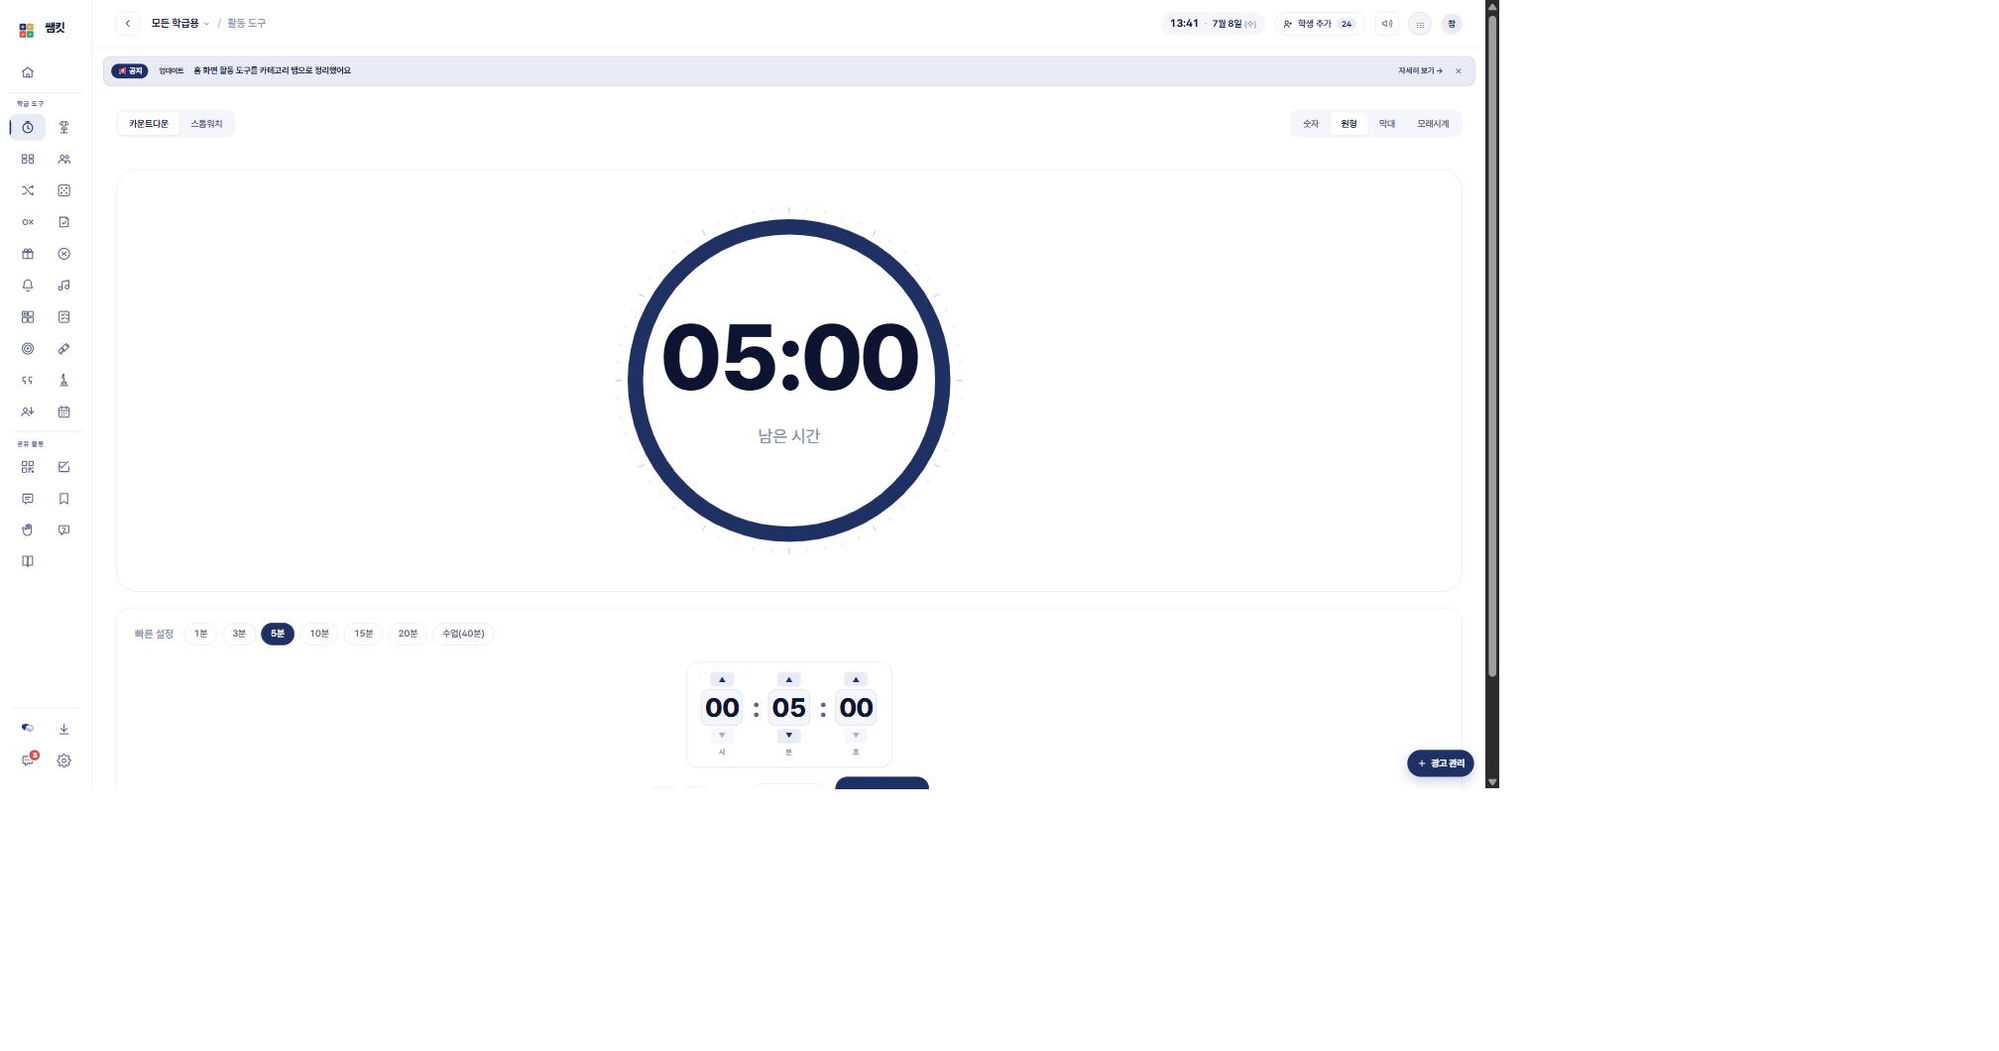This screenshot has width=1999, height=1051.
Task: Go back using the left chevron button
Action: [127, 23]
